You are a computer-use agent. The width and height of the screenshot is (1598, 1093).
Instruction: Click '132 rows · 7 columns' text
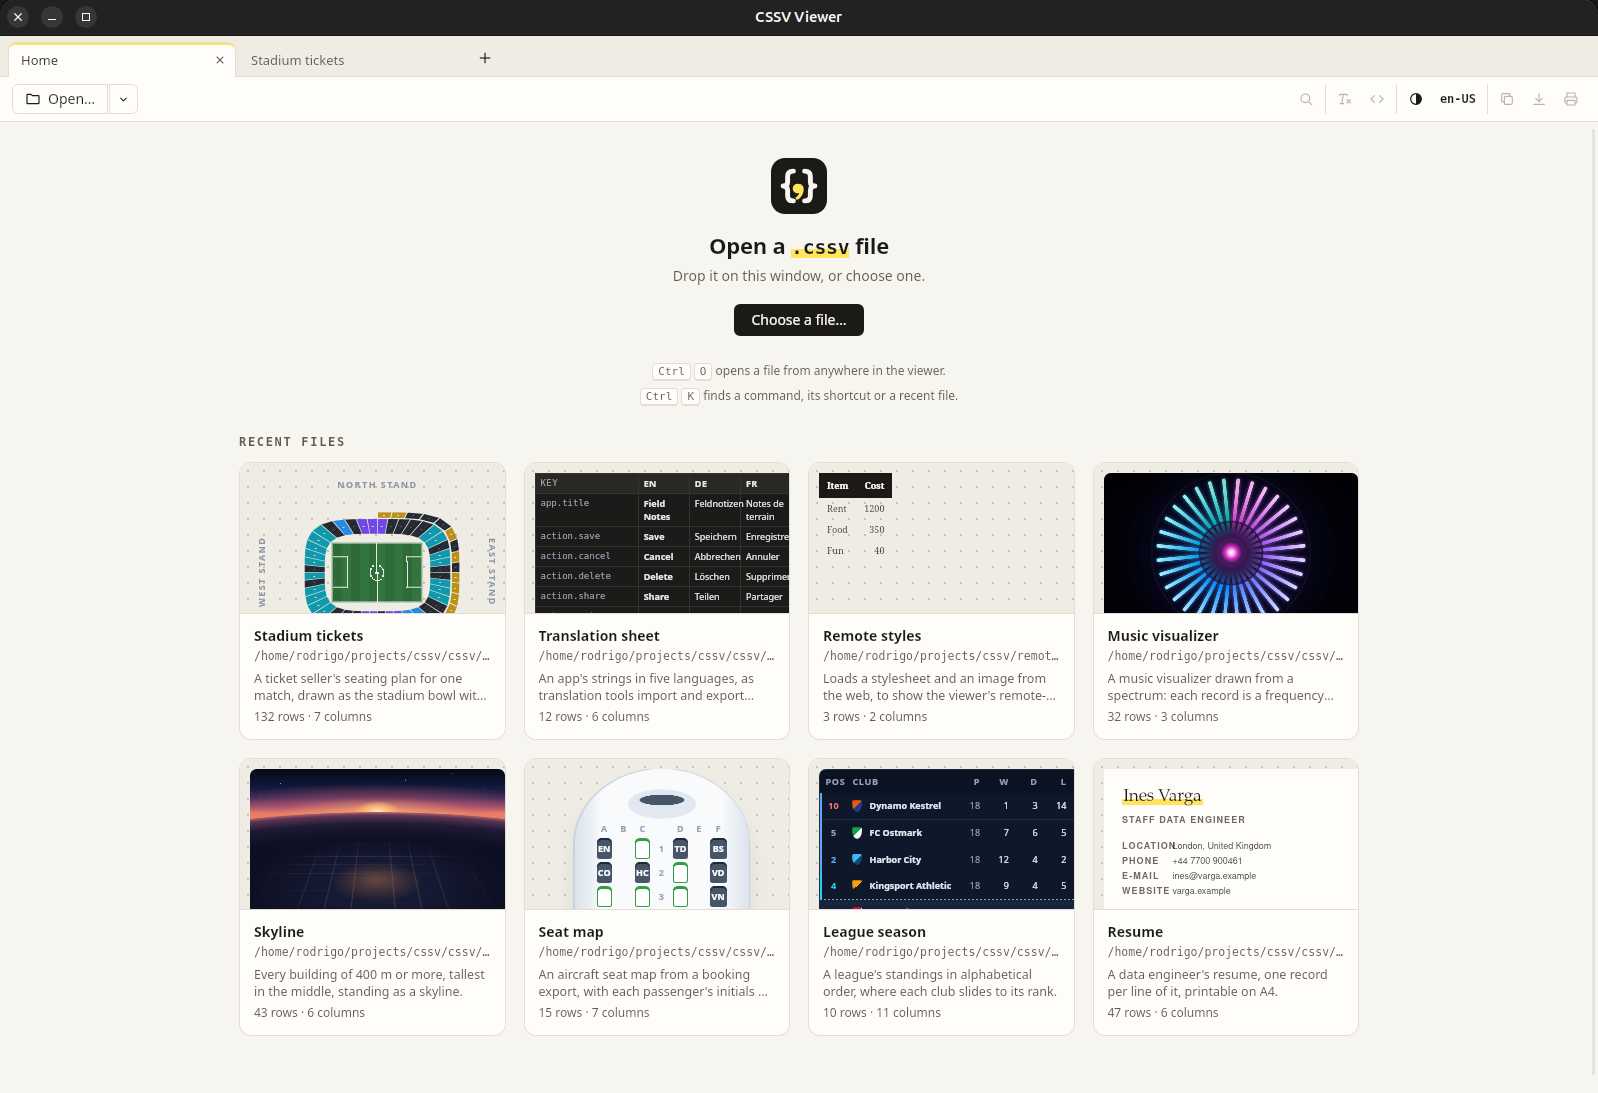(313, 717)
